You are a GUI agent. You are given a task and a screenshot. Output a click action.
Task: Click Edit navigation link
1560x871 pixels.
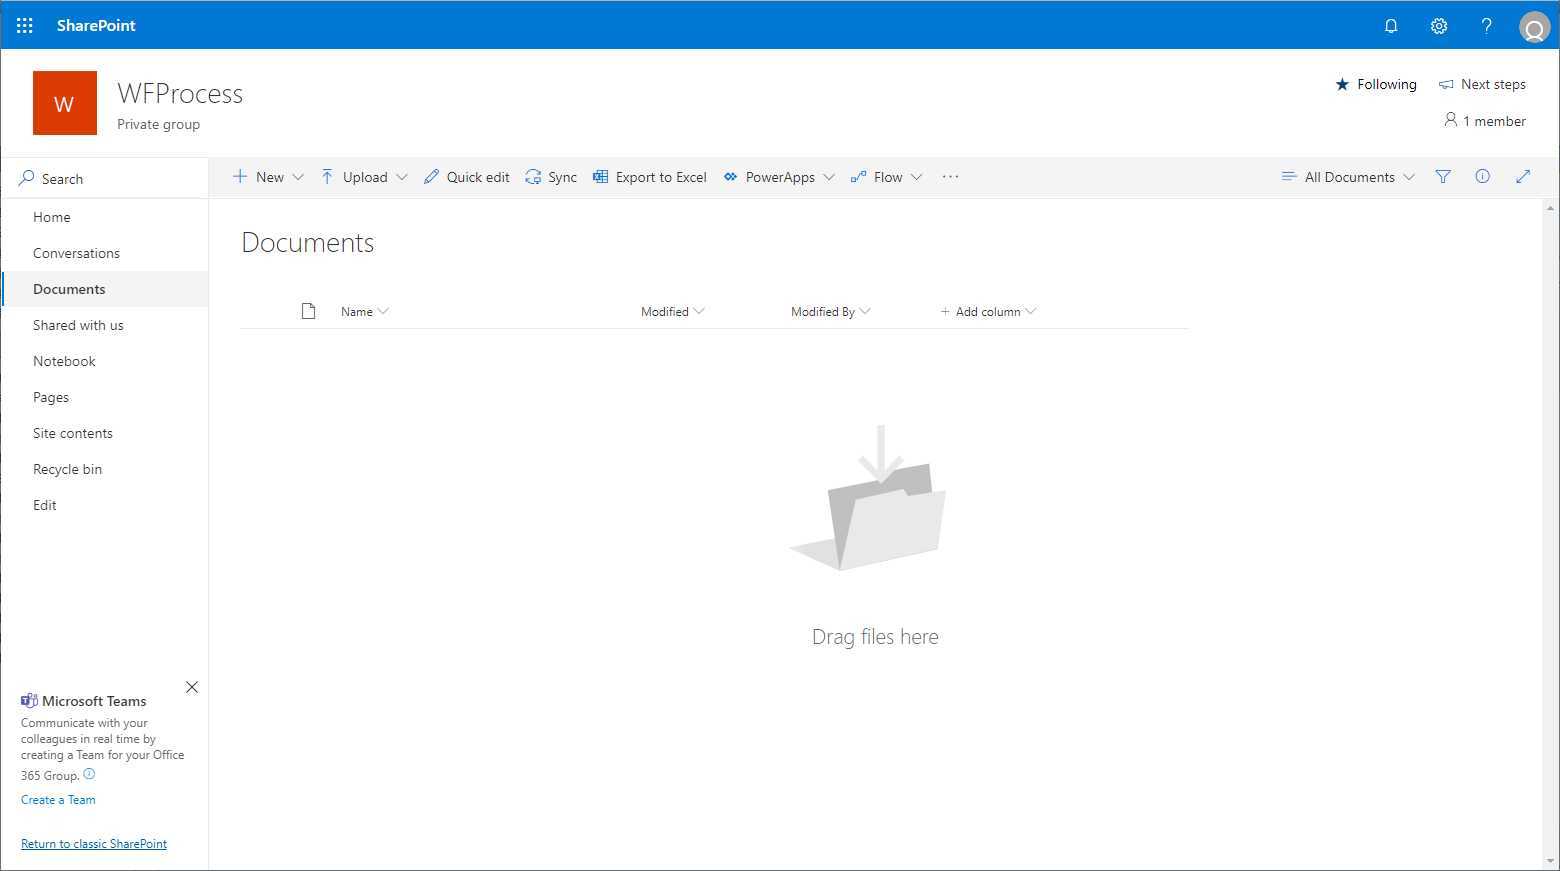point(45,505)
